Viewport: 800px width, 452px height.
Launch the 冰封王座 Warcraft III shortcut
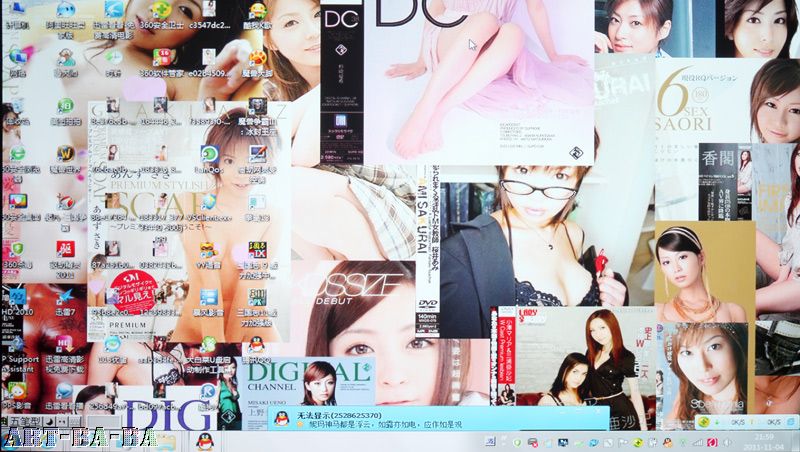pyautogui.click(x=258, y=115)
